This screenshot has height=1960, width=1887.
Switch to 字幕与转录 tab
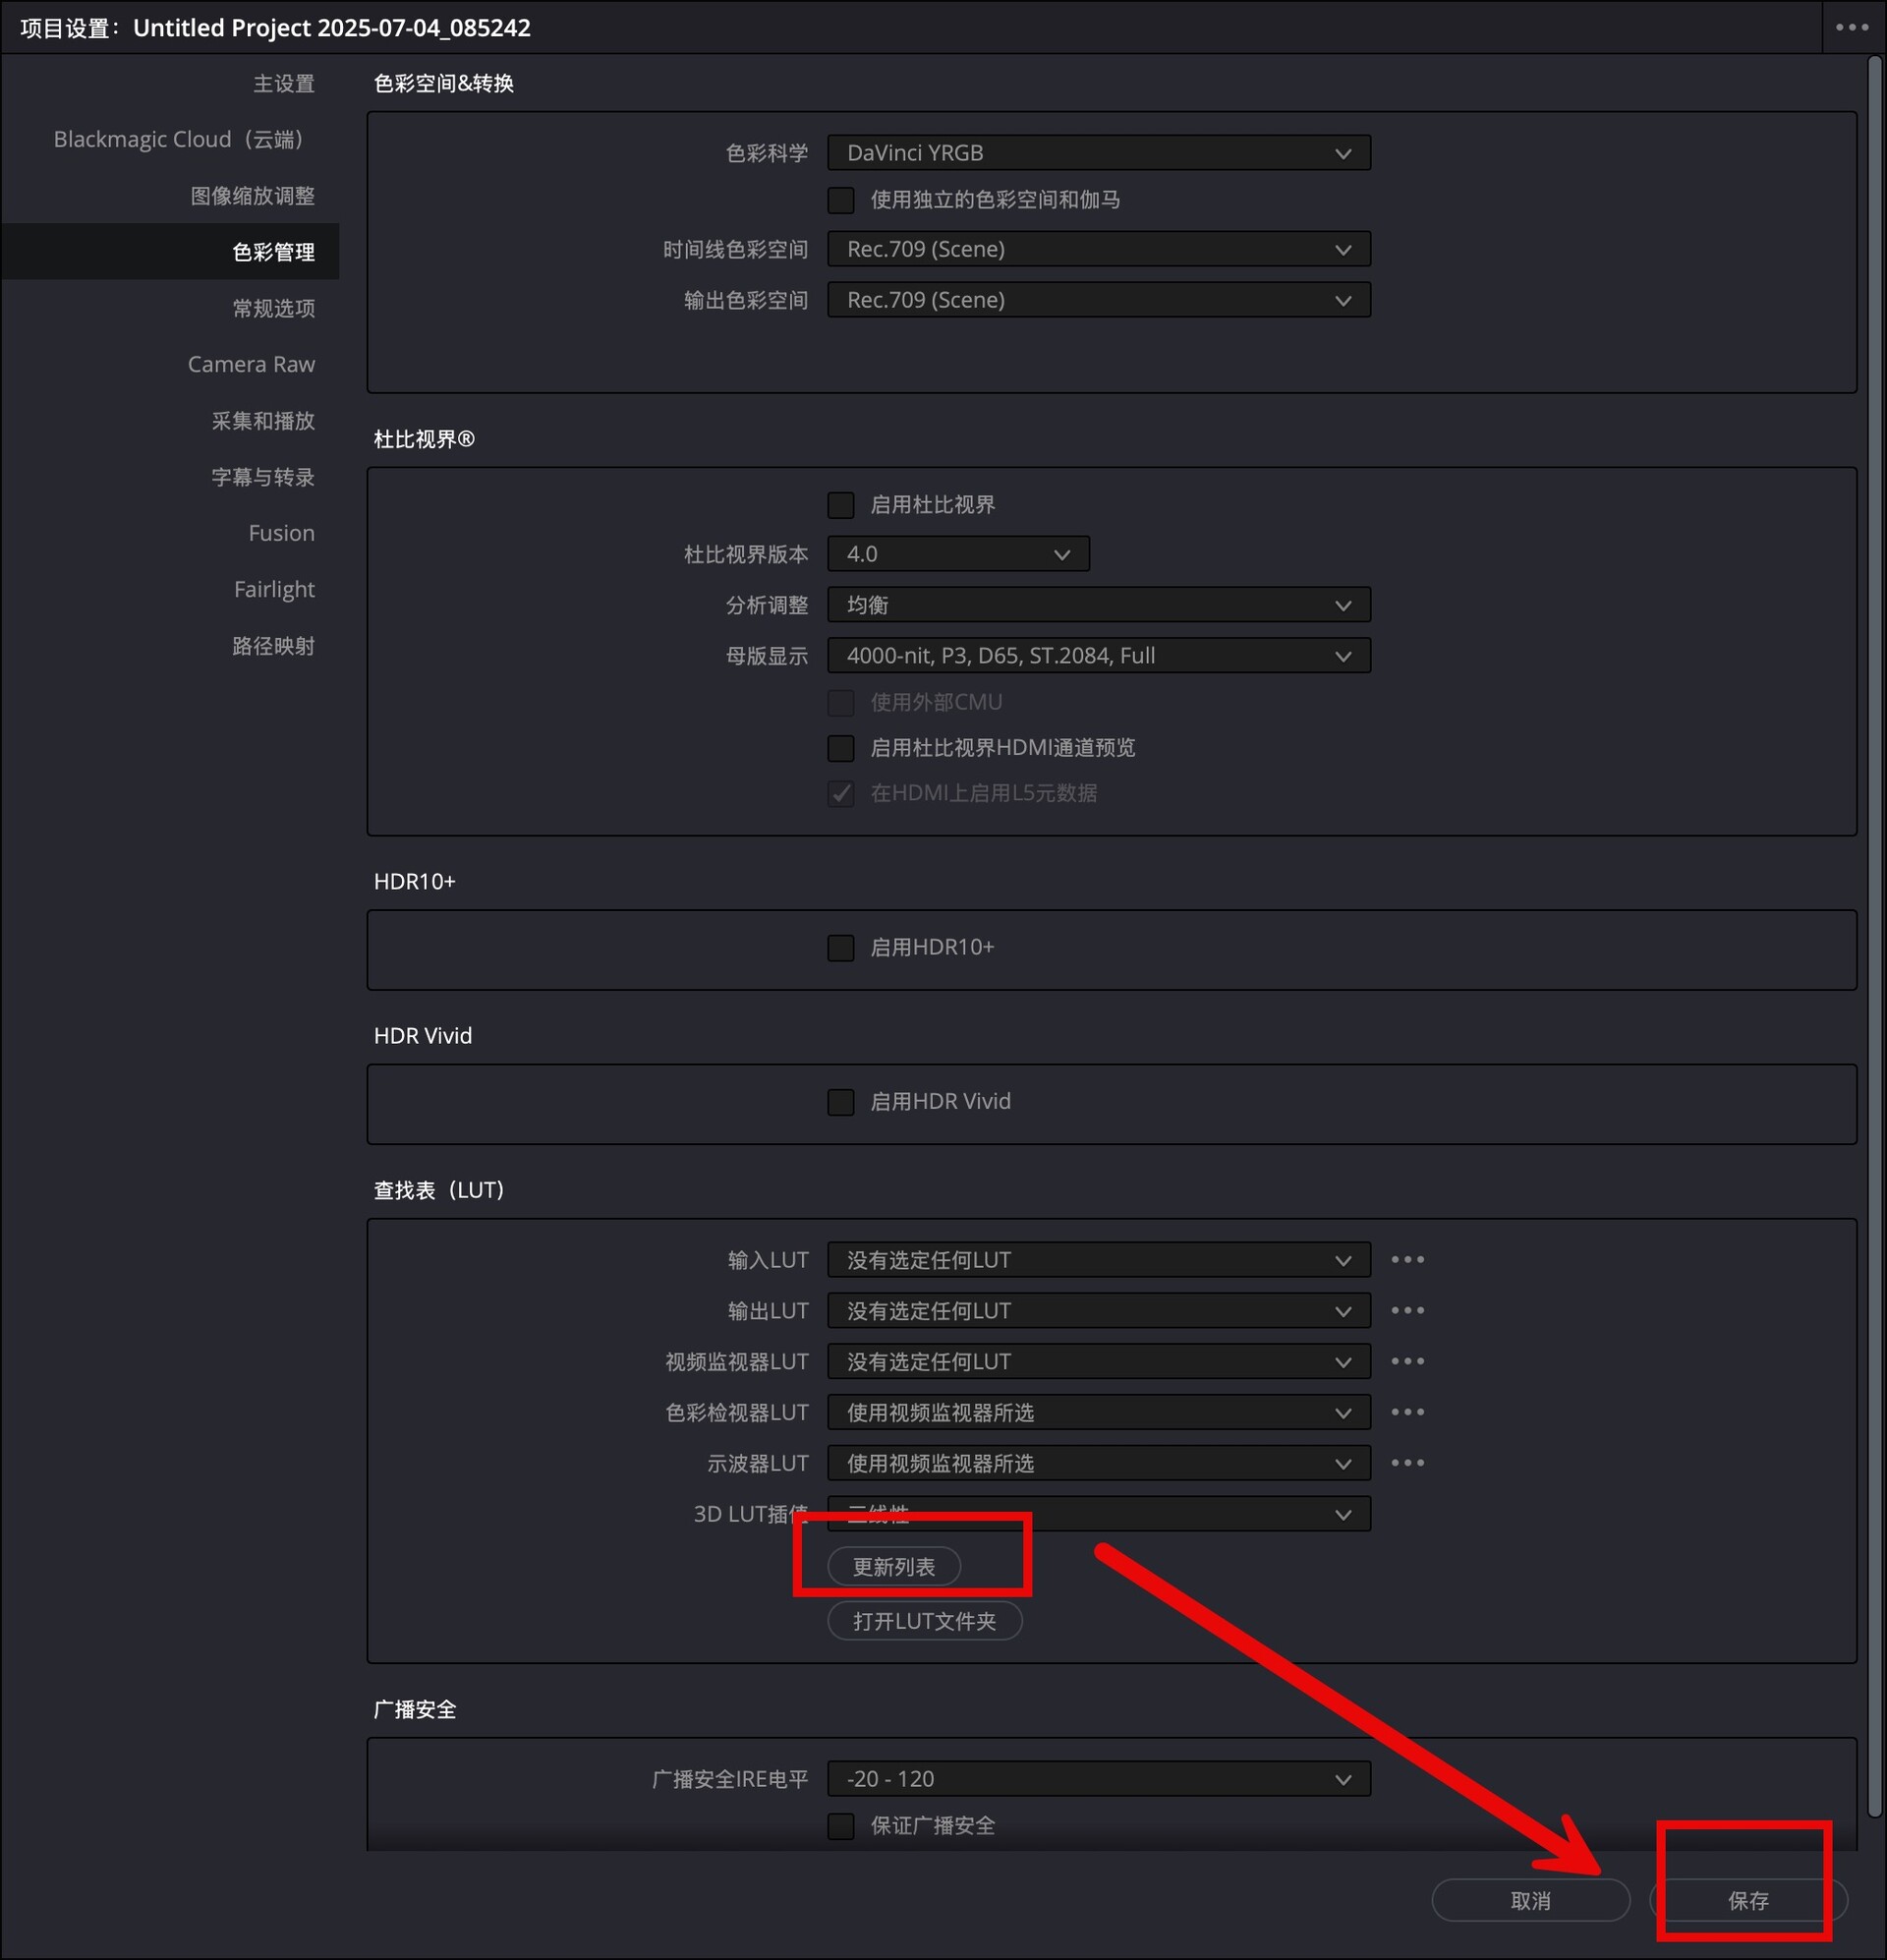coord(263,477)
